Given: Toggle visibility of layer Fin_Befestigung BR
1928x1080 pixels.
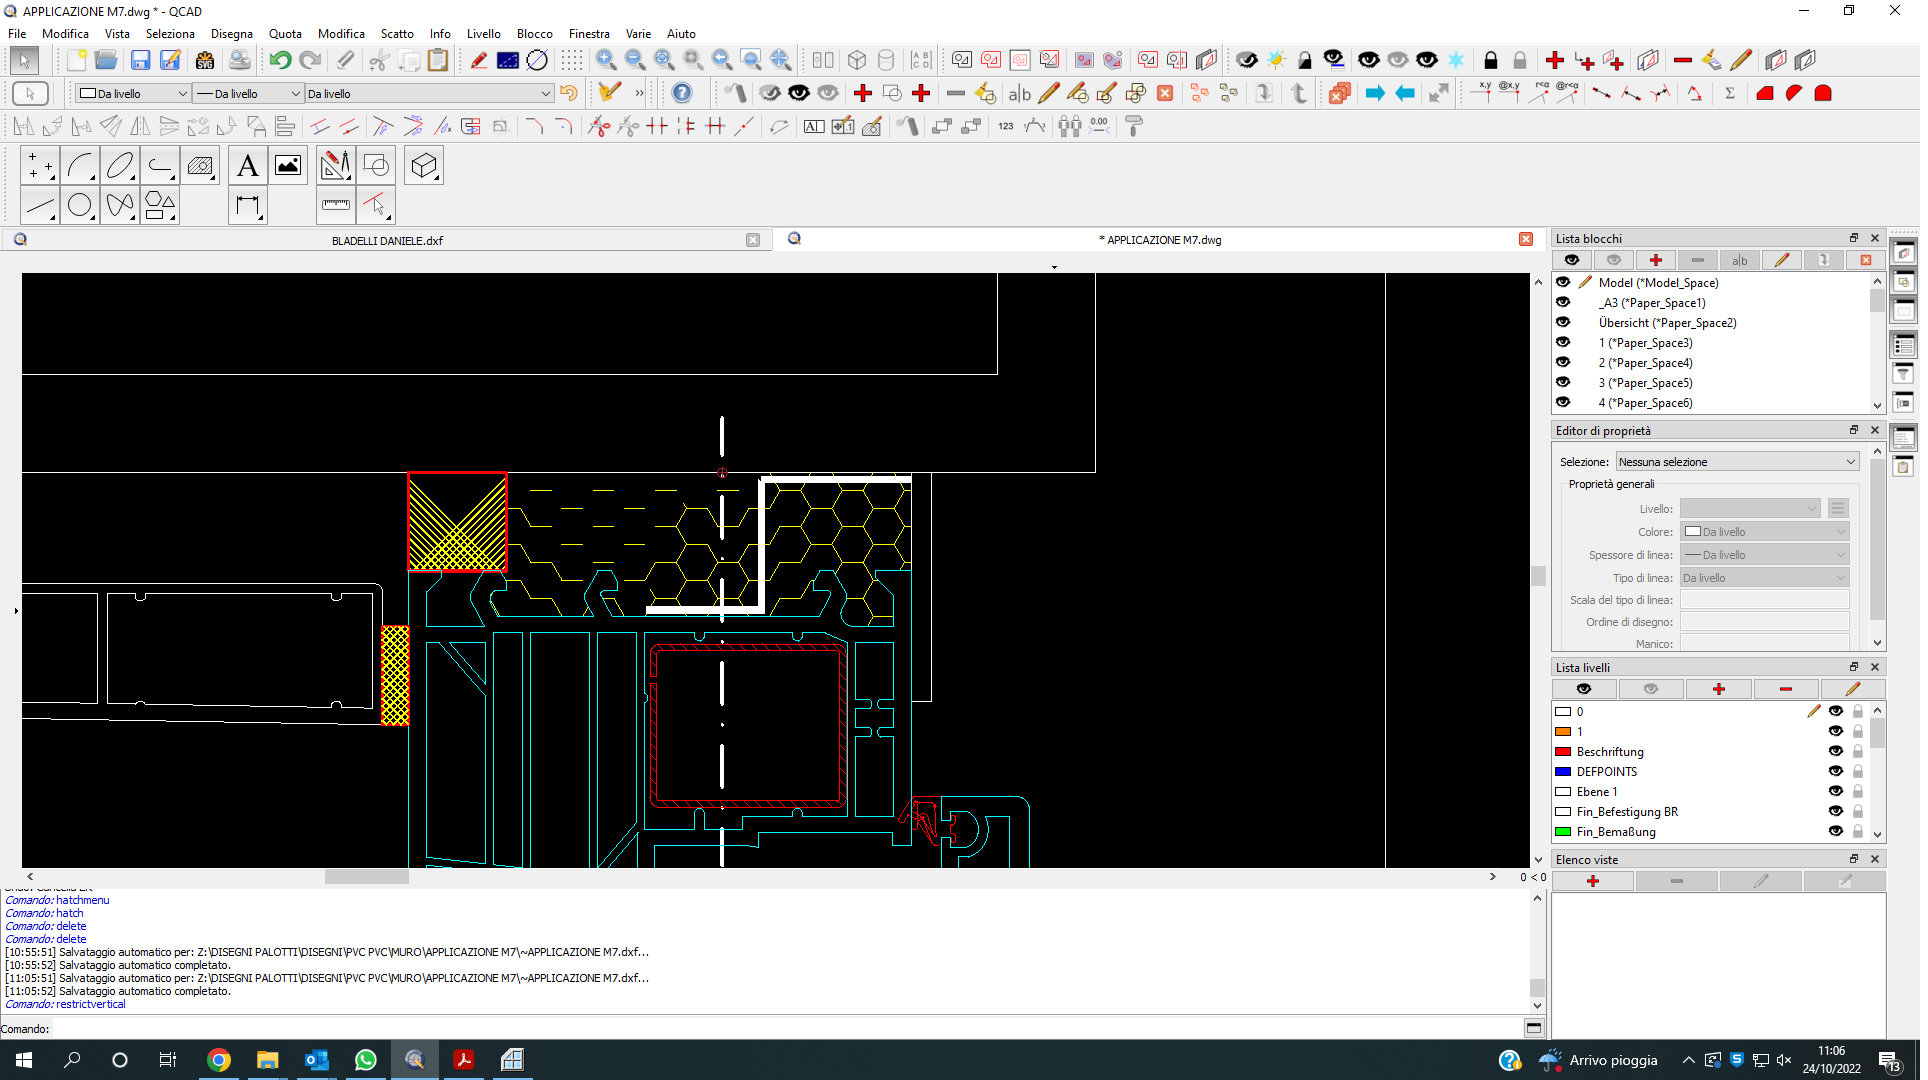Looking at the screenshot, I should [1835, 811].
